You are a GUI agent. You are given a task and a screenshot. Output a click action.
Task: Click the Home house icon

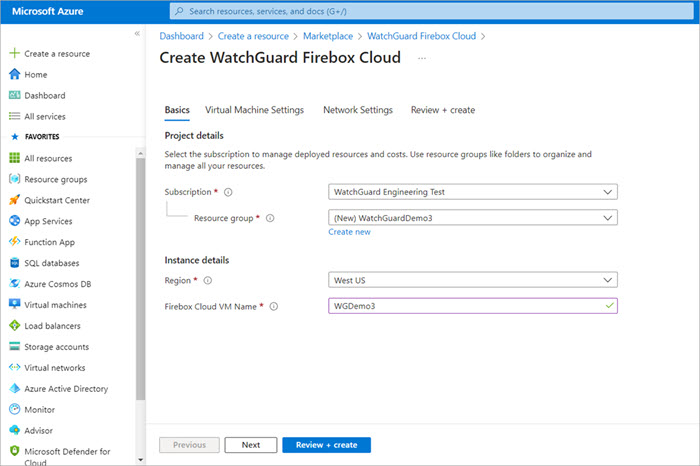14,74
